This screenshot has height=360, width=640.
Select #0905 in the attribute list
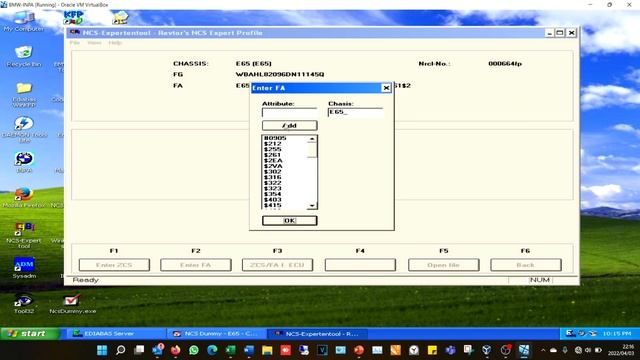(275, 138)
